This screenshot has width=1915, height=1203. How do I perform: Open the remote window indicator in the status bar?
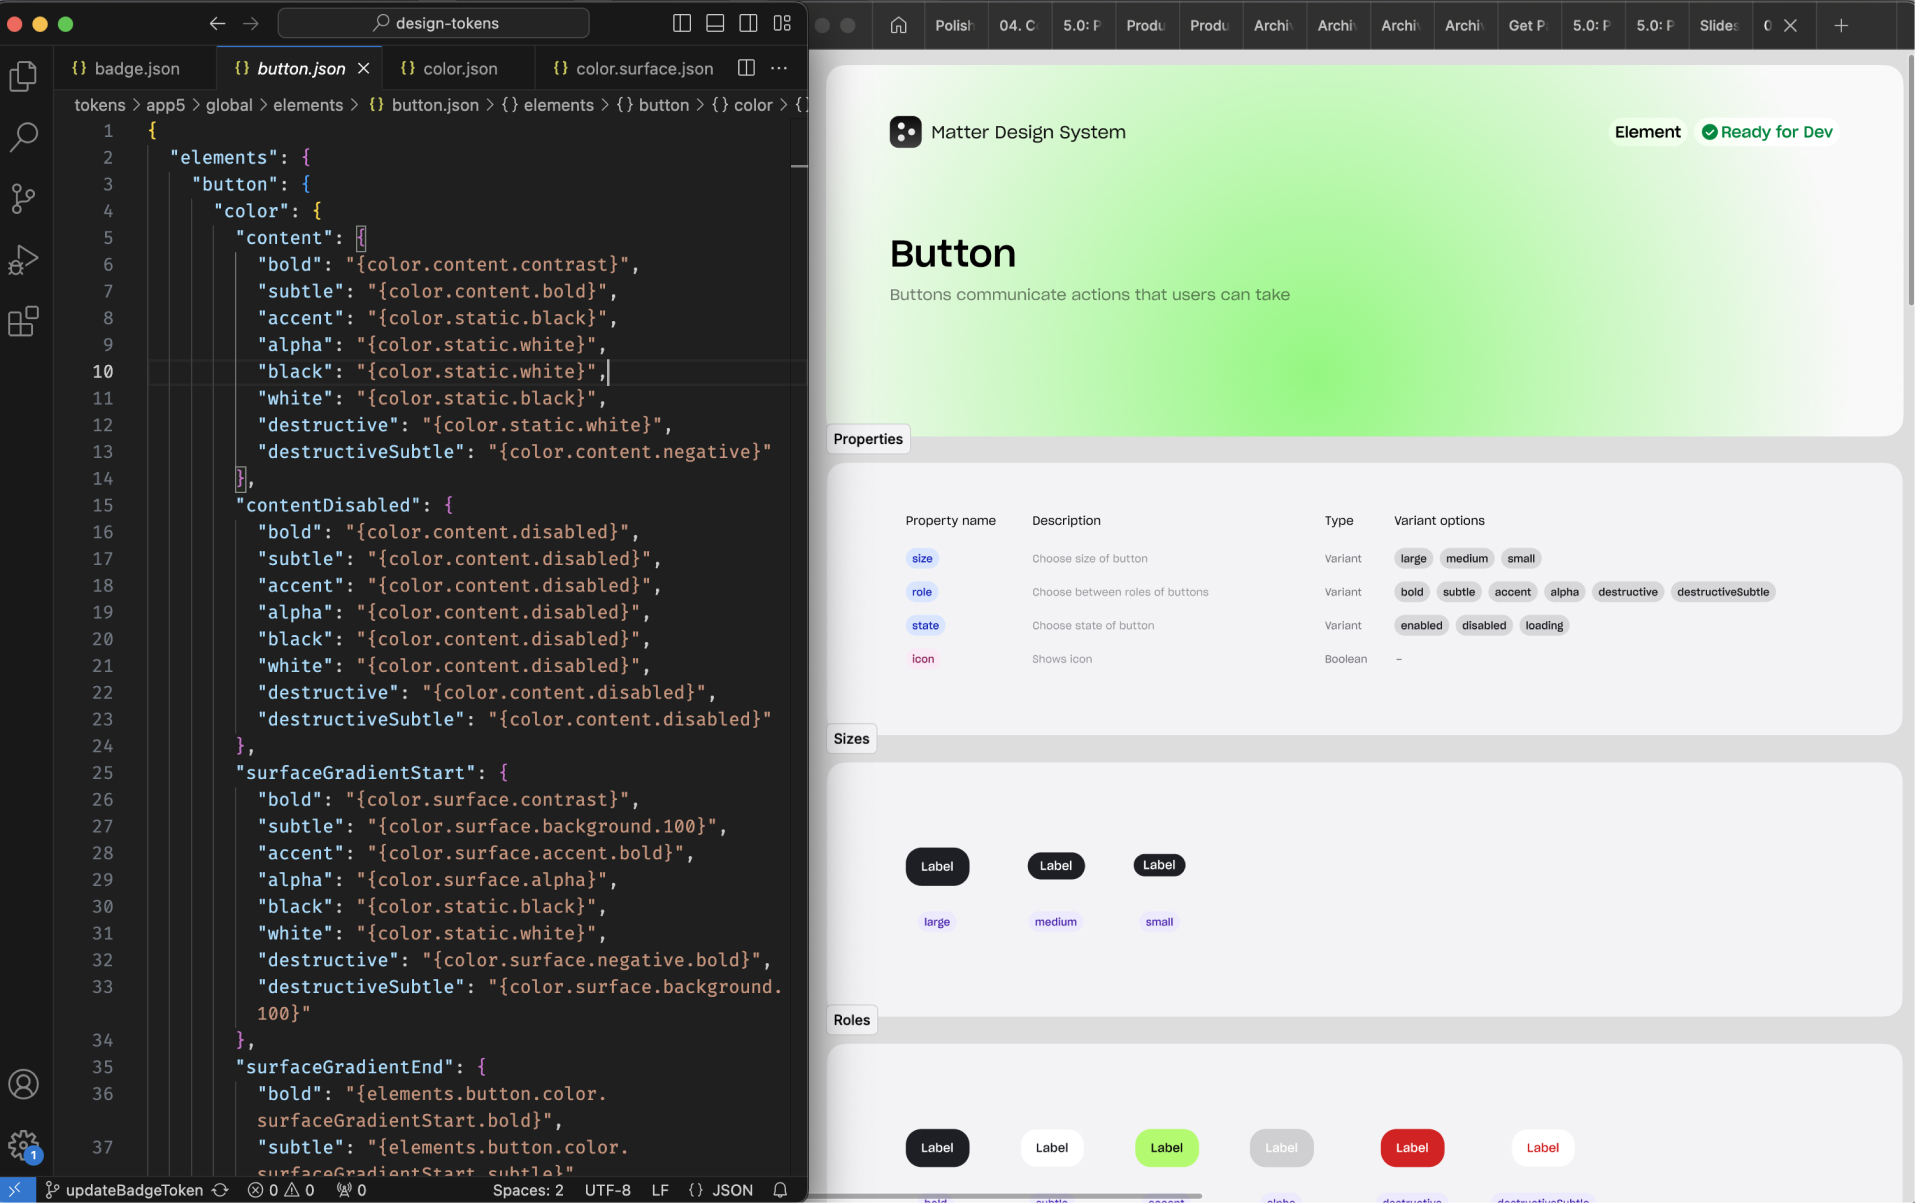(x=17, y=1190)
